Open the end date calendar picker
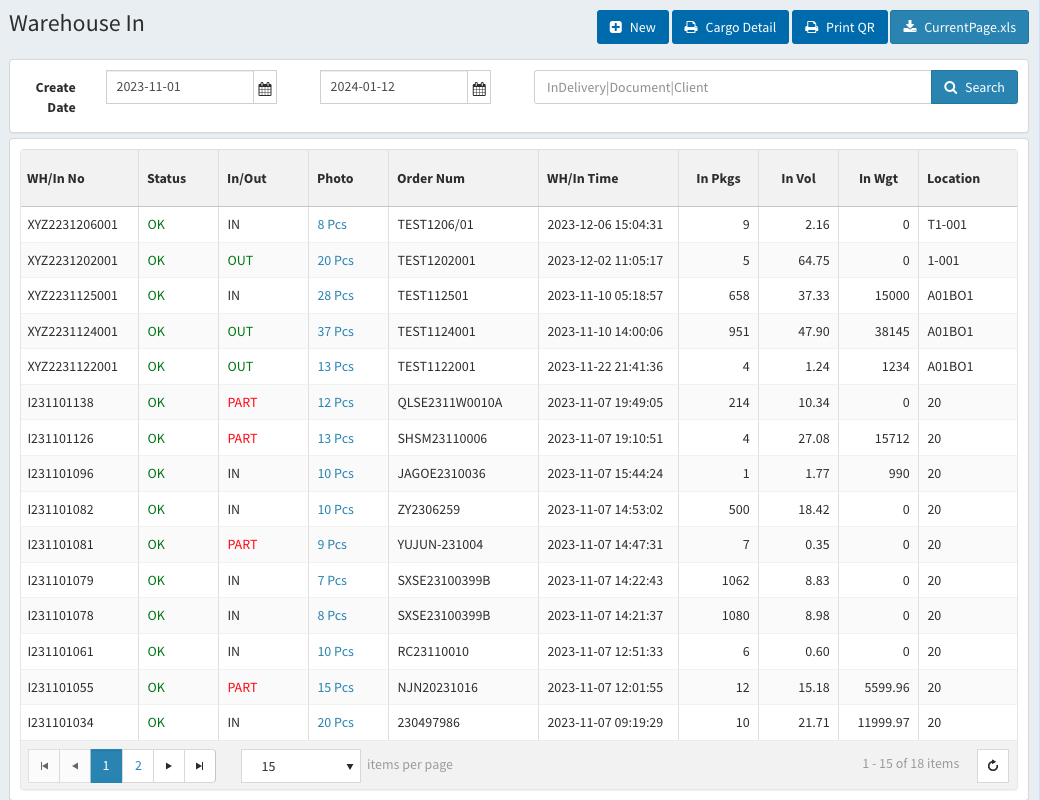This screenshot has height=800, width=1040. [479, 88]
